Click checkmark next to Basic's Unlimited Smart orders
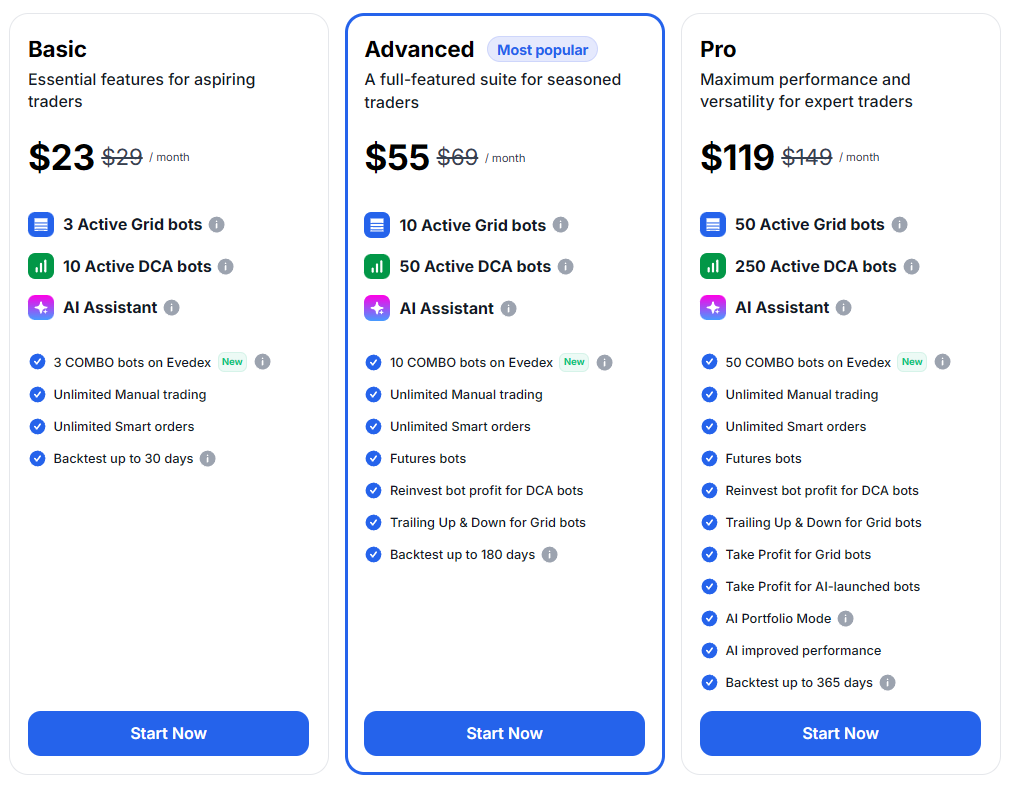Image resolution: width=1010 pixels, height=790 pixels. 38,427
